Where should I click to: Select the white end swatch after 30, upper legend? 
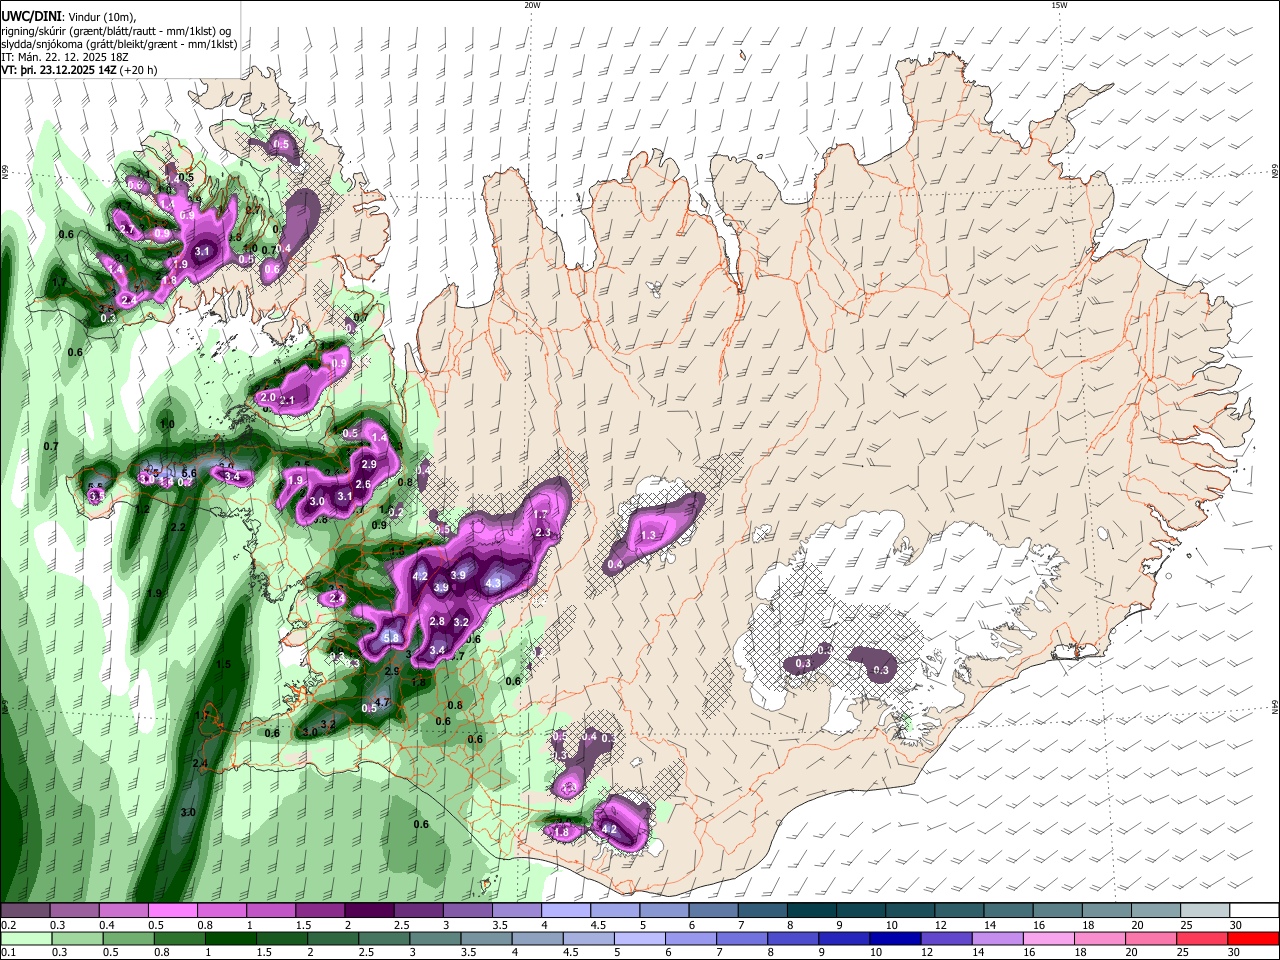coord(1254,910)
